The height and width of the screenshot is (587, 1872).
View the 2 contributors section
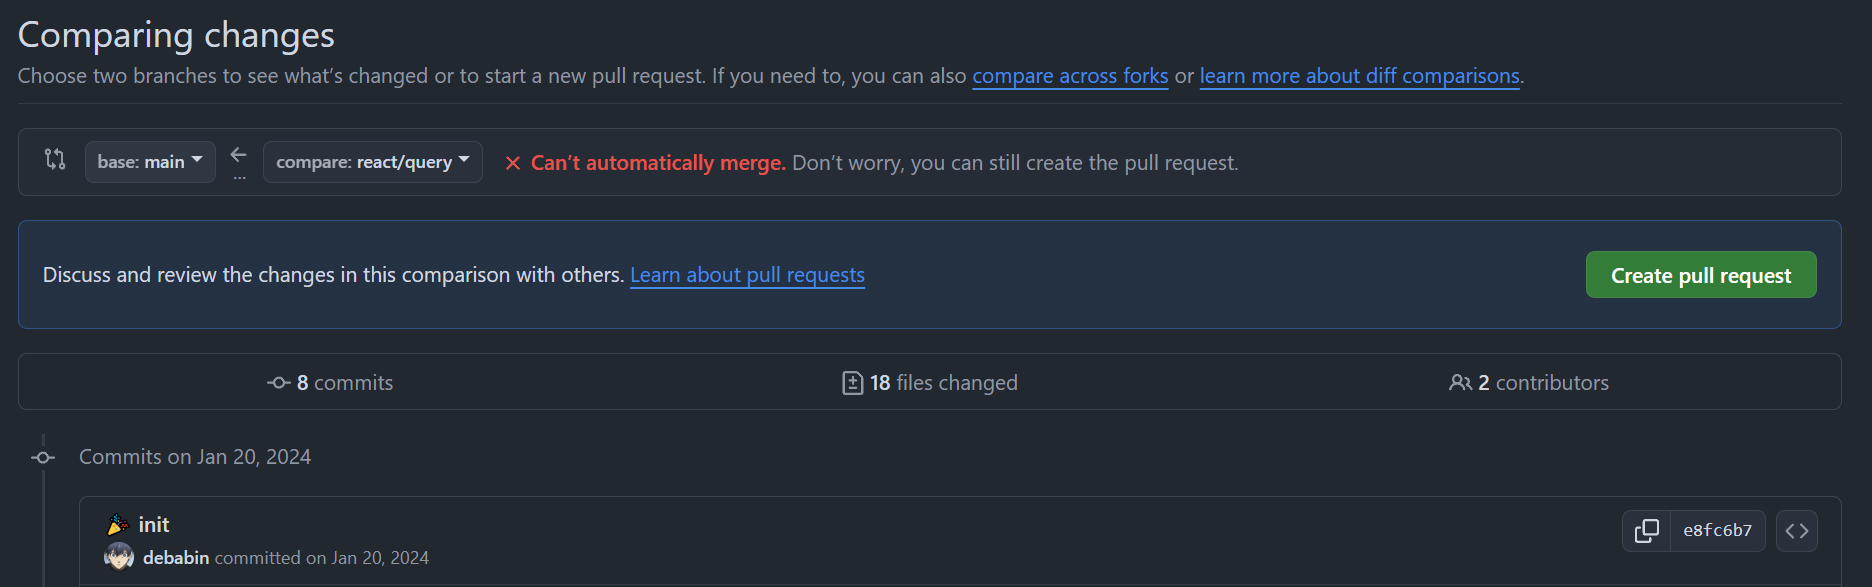(1529, 383)
